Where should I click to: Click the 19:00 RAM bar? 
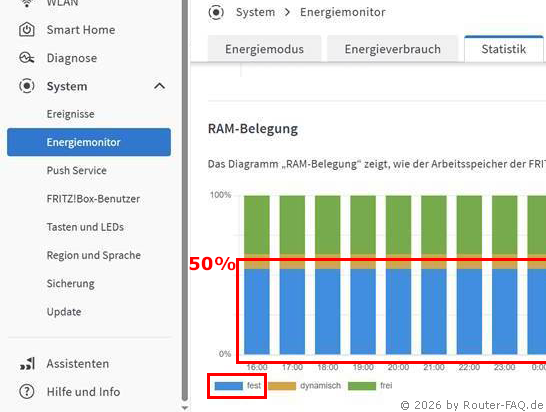[363, 275]
